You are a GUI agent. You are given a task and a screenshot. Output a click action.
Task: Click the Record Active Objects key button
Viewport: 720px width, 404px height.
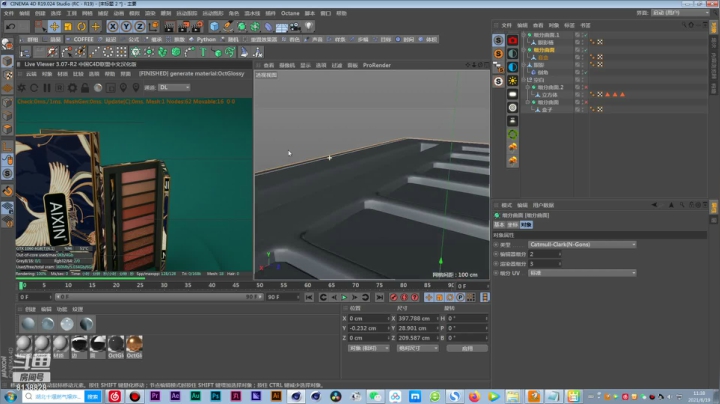click(x=394, y=297)
